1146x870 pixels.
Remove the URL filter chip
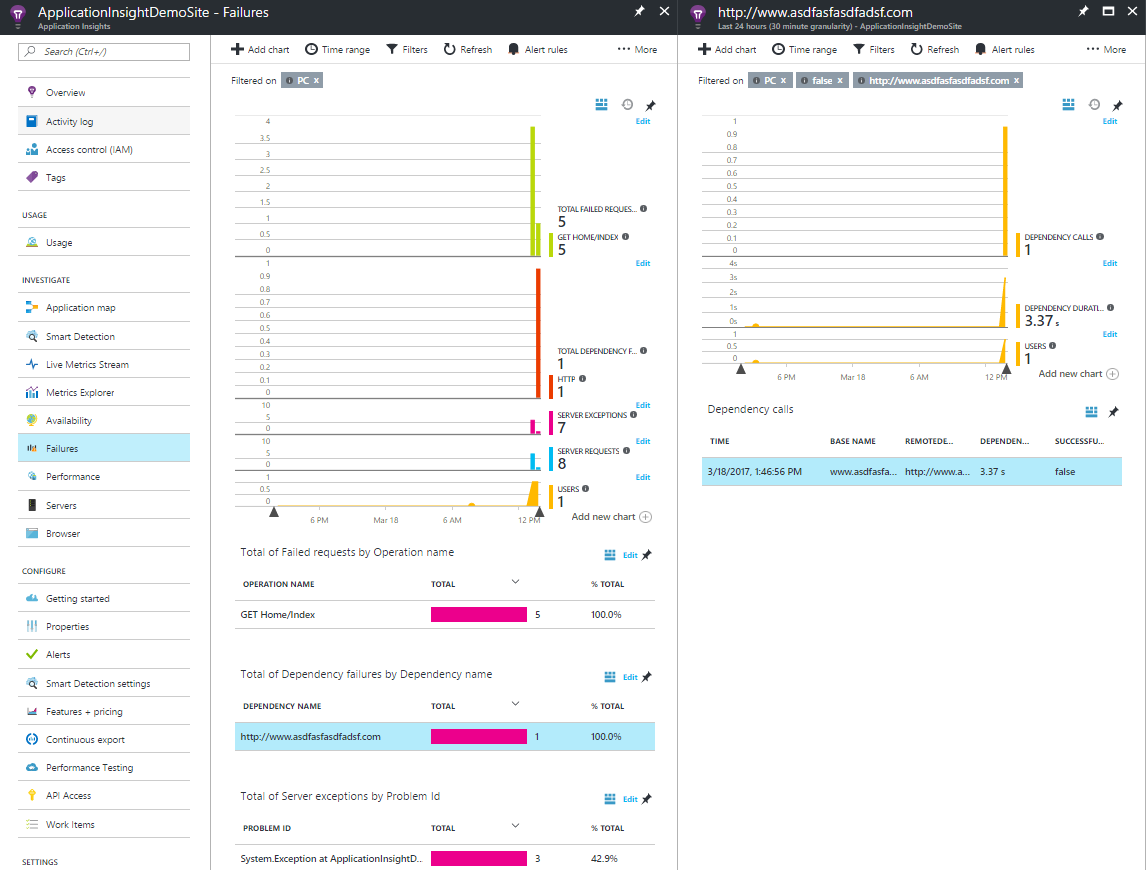tap(1016, 80)
